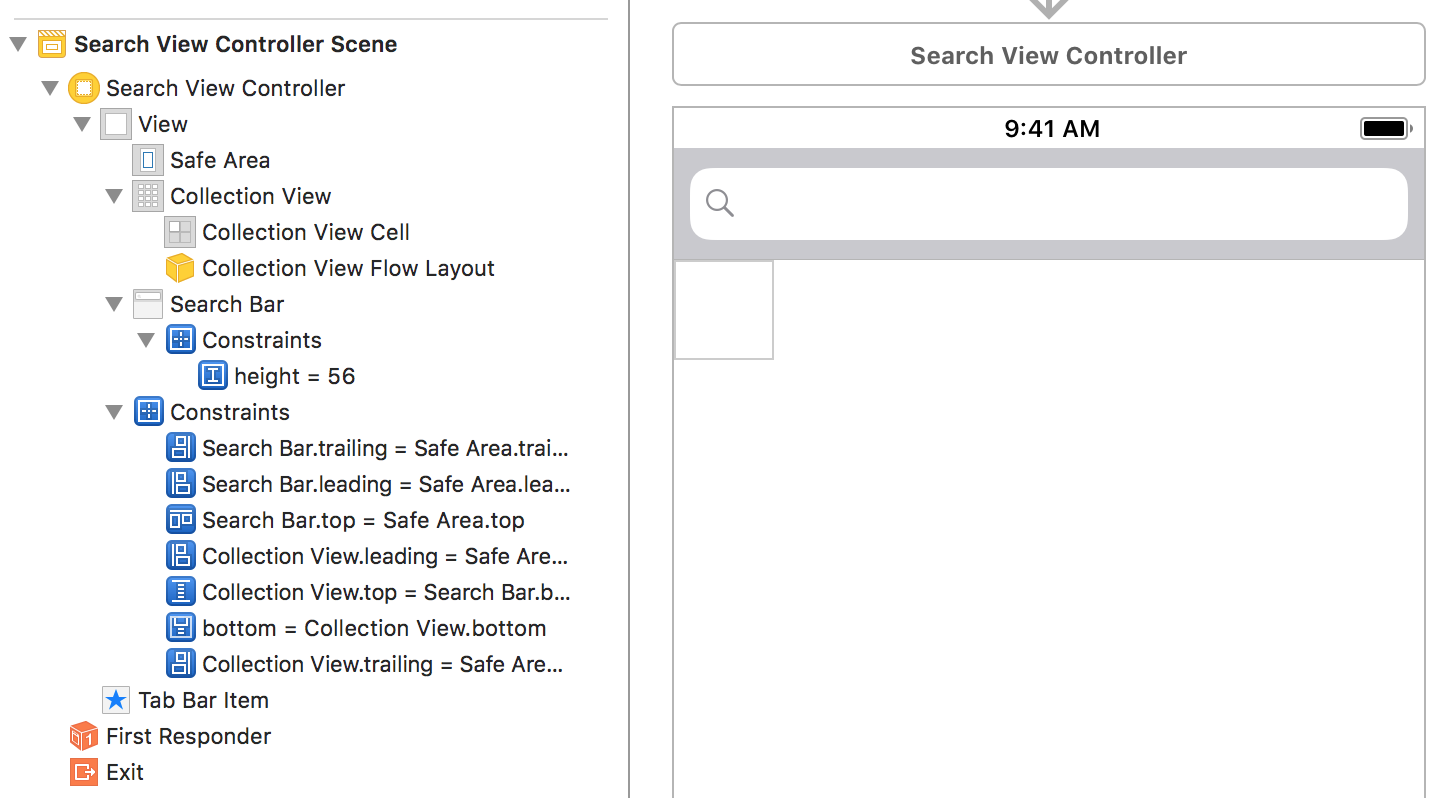Viewport: 1445px width, 798px height.
Task: Click the Search View Controller title bar on canvas
Action: (x=1048, y=55)
